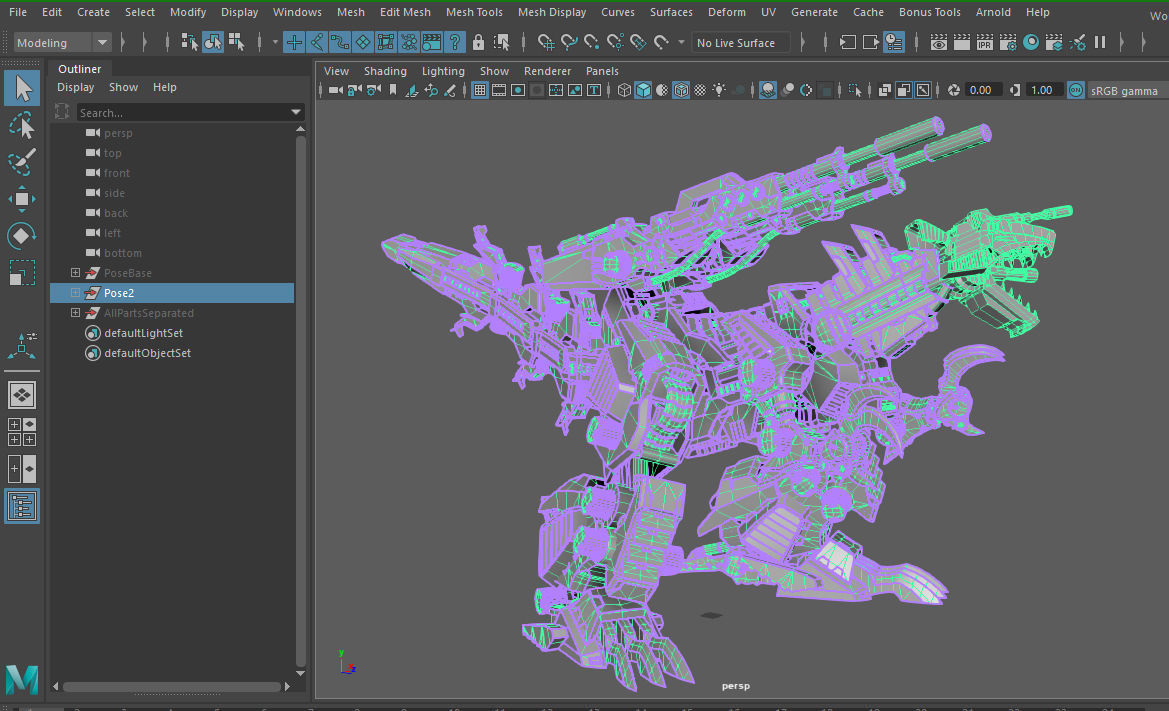Click the Show Manipulator tool icon
Screen dimensions: 1169x711
[22, 345]
